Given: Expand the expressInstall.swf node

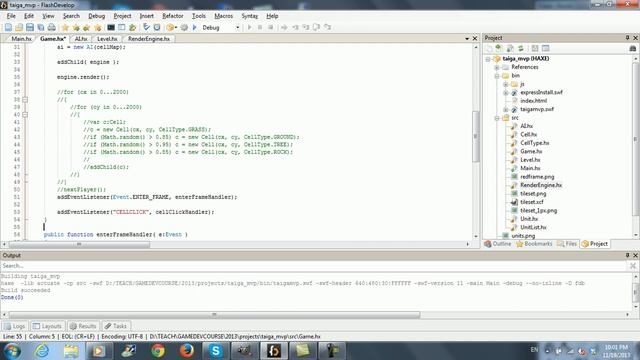Looking at the screenshot, I should (x=506, y=93).
